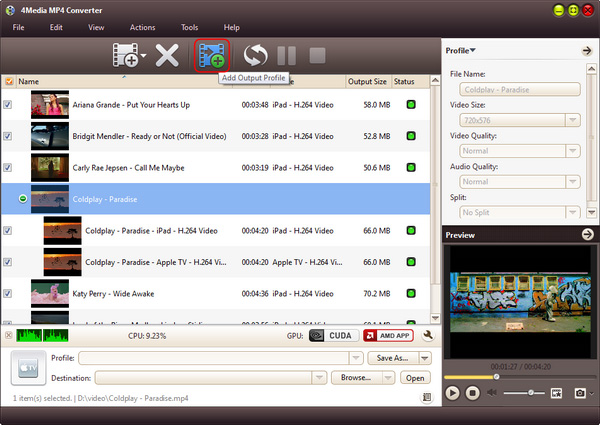The image size is (600, 425).
Task: Open the Add File dropdown arrow
Action: 143,56
